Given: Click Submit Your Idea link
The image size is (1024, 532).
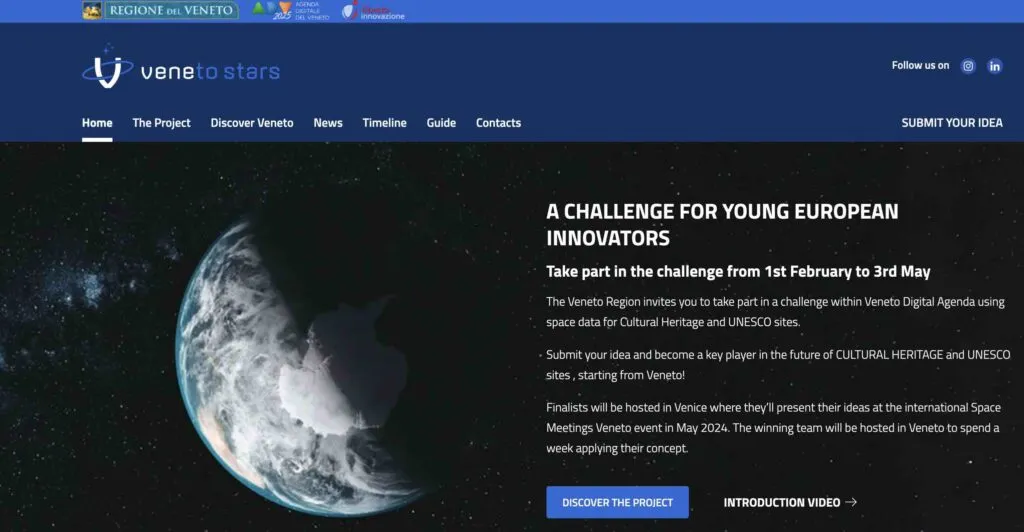Looking at the screenshot, I should (952, 123).
